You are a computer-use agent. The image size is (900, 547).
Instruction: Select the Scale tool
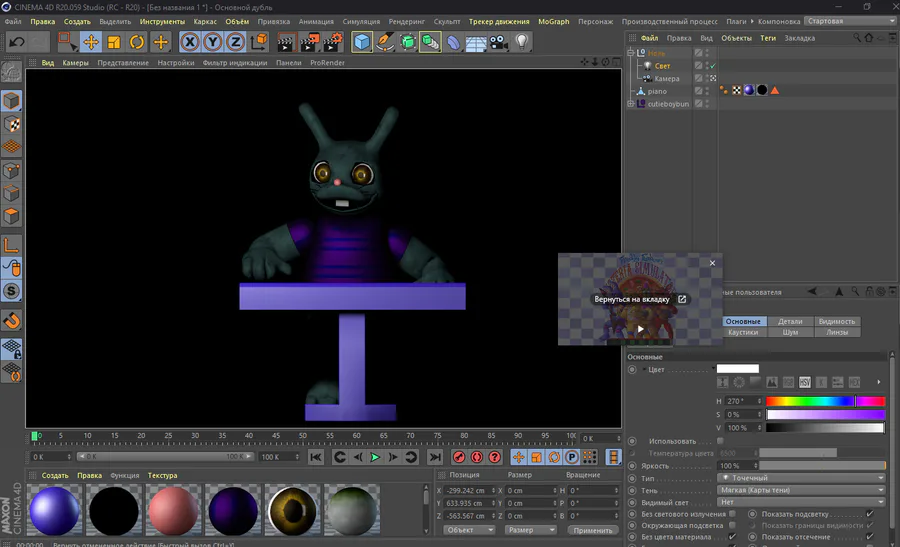(x=114, y=42)
